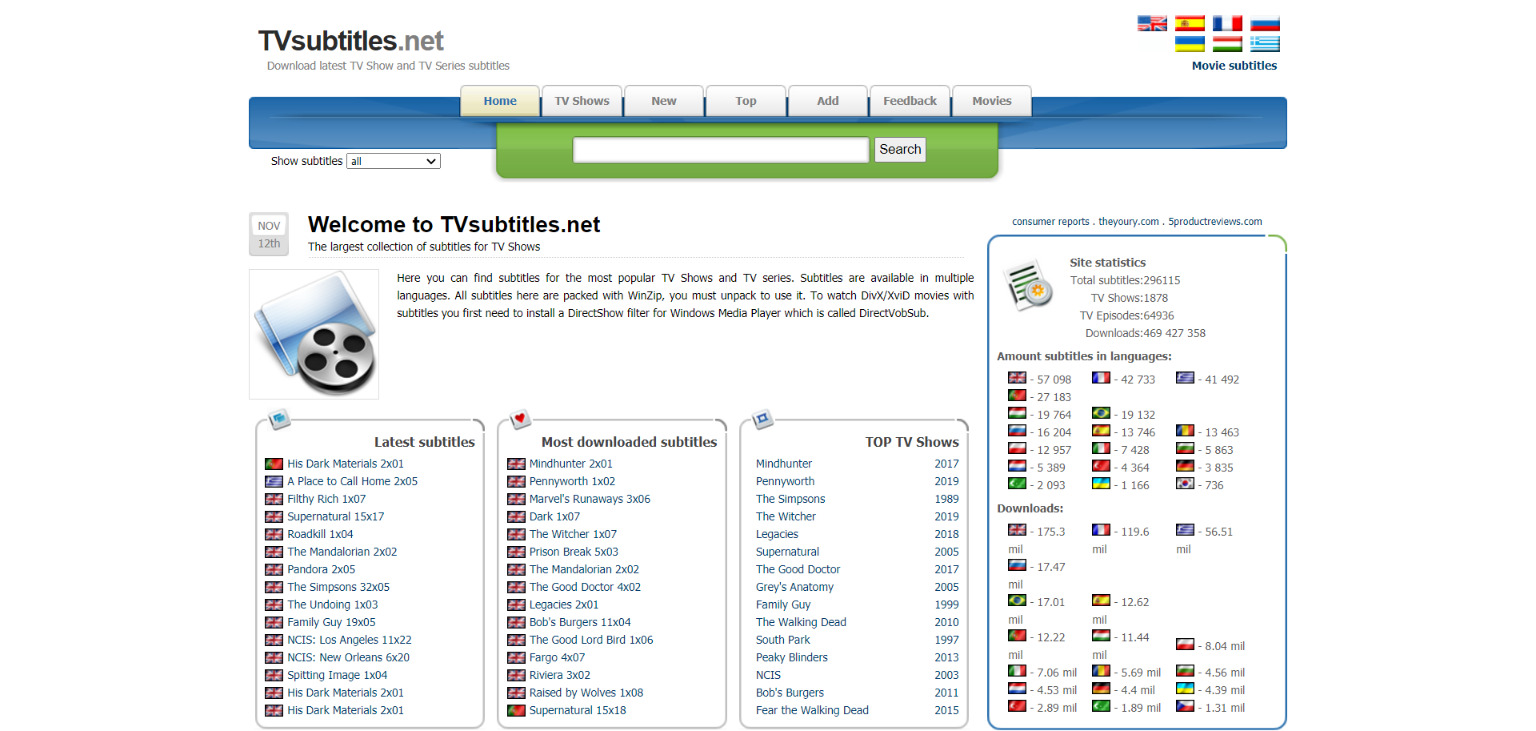The image size is (1536, 731).
Task: Click the site statistics document icon
Action: [x=1029, y=285]
